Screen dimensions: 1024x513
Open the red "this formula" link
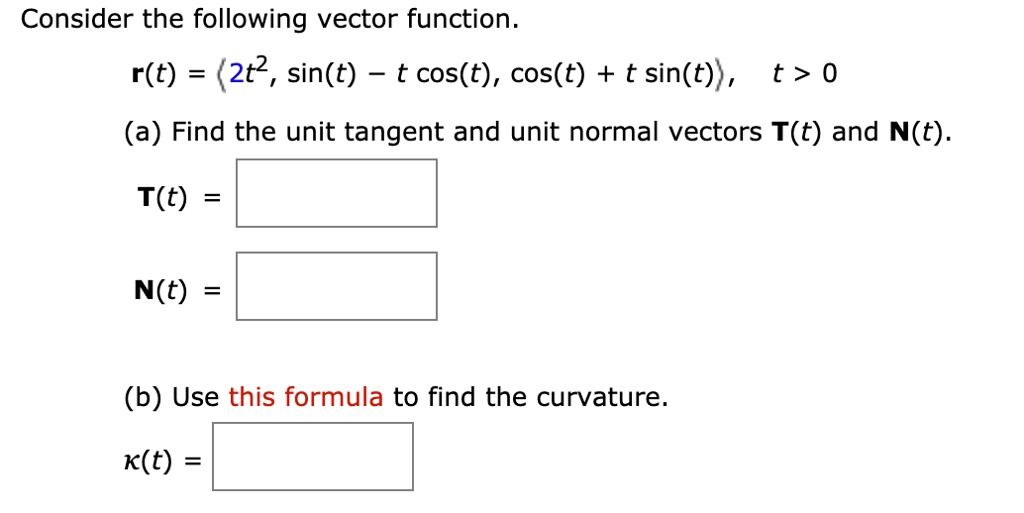306,397
